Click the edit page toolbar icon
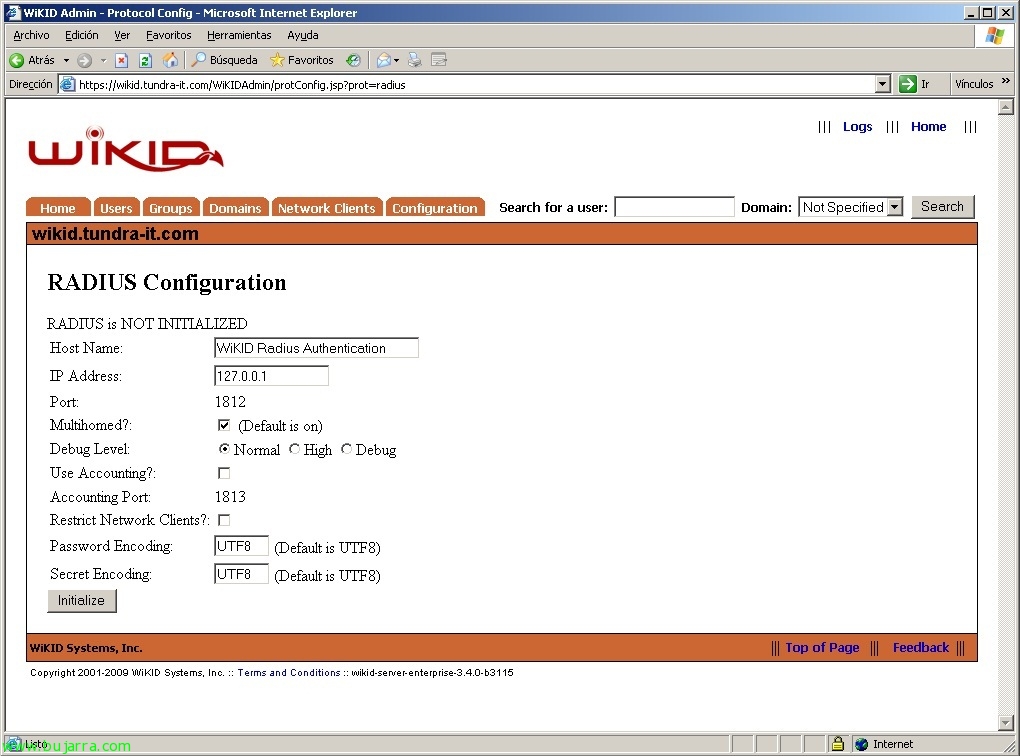The width and height of the screenshot is (1020, 756). click(439, 61)
